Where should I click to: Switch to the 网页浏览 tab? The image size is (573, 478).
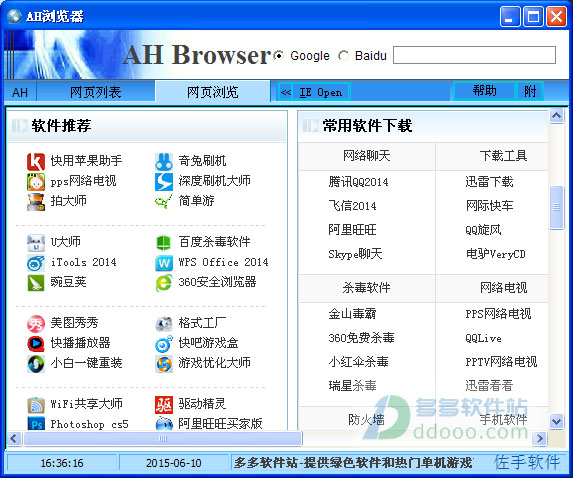pyautogui.click(x=213, y=92)
